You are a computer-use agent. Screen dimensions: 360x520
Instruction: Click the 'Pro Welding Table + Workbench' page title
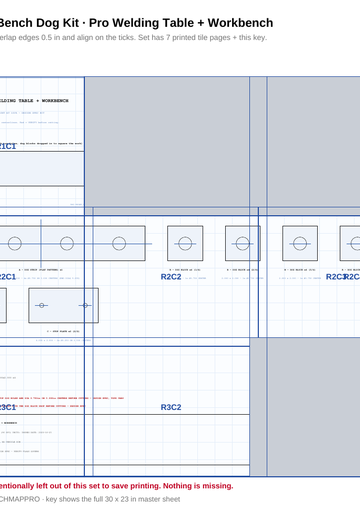pyautogui.click(x=181, y=23)
